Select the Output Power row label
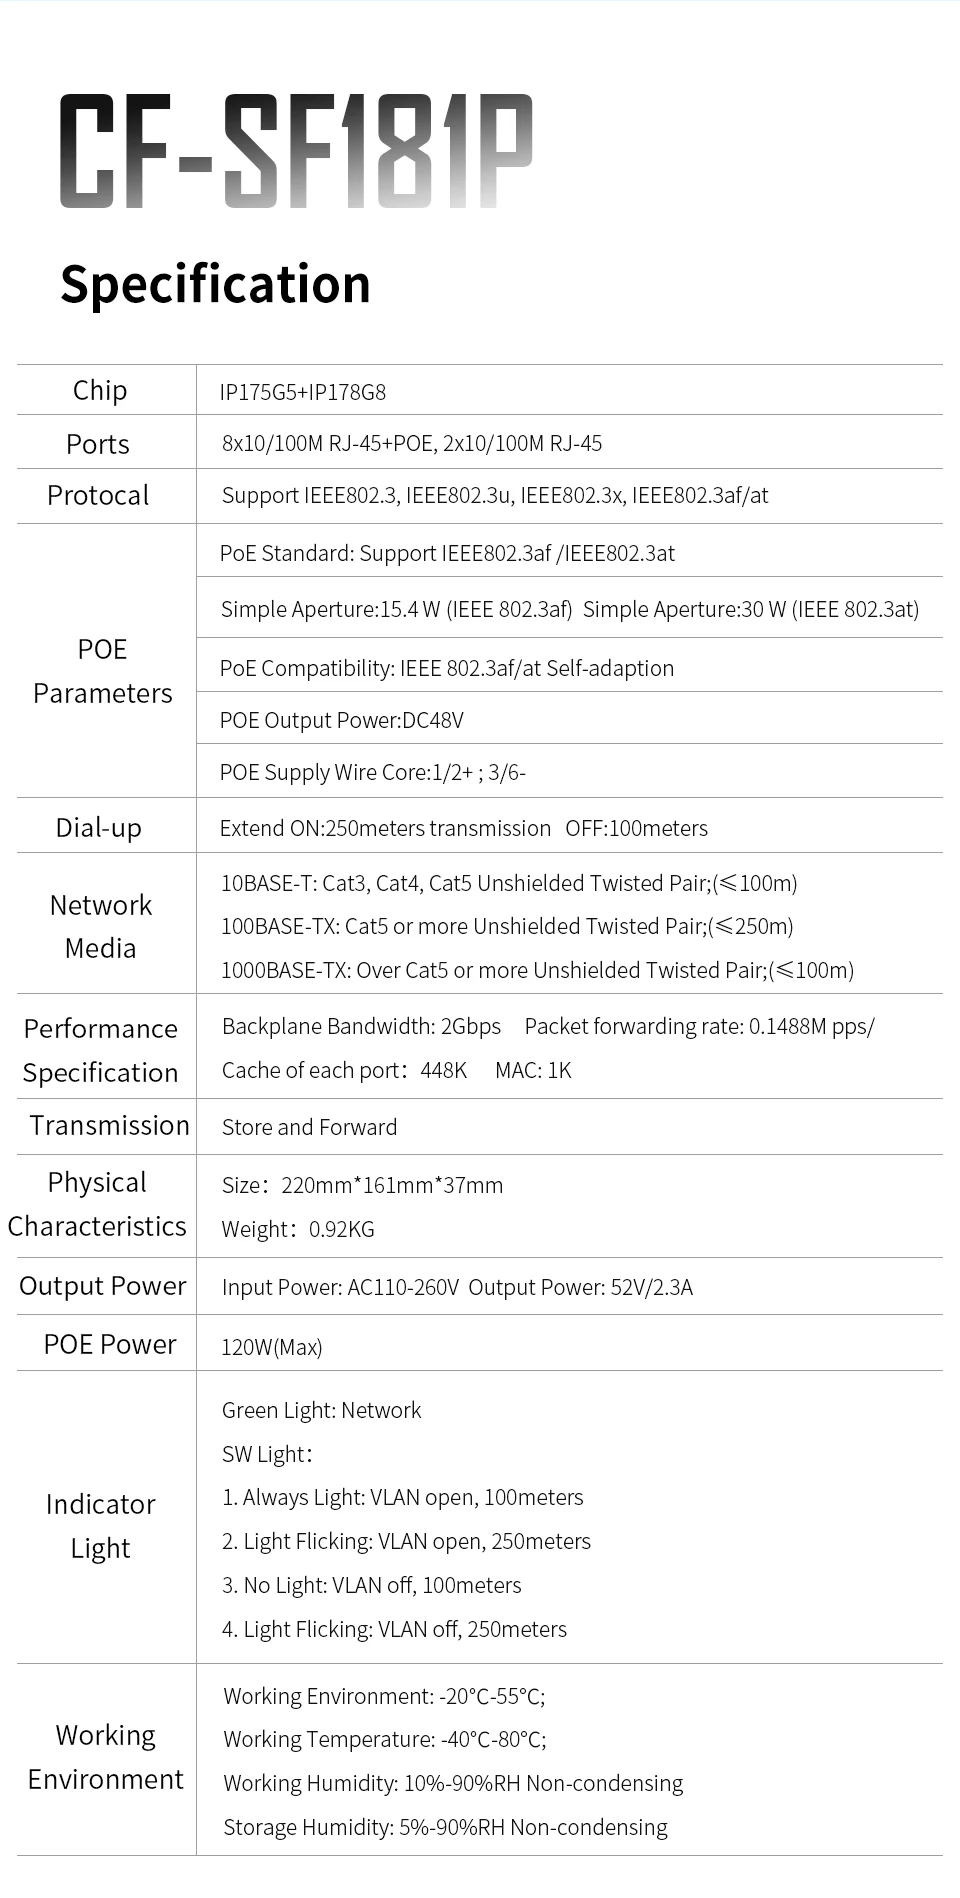960x1898 pixels. (103, 1286)
